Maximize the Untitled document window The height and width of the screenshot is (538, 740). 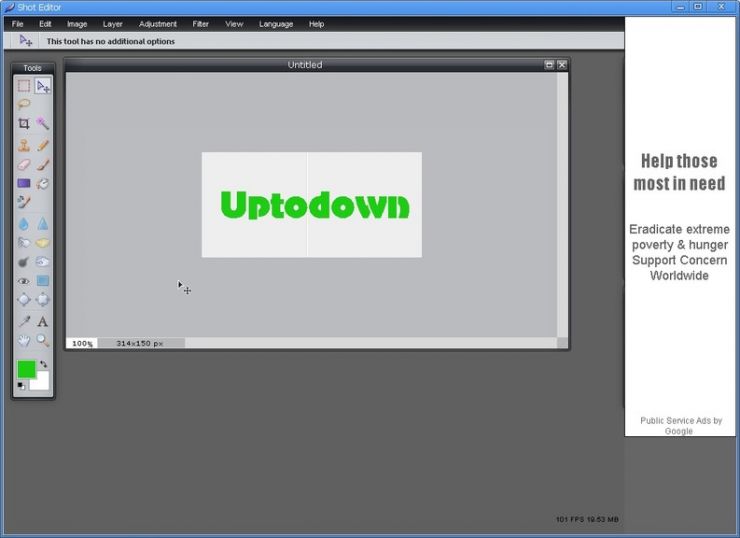click(549, 65)
